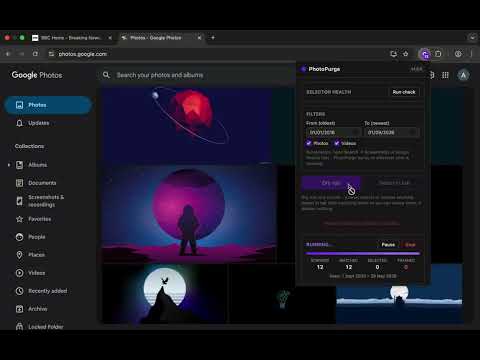
Task: Click the Videos play icon in the sidebar
Action: (x=20, y=273)
